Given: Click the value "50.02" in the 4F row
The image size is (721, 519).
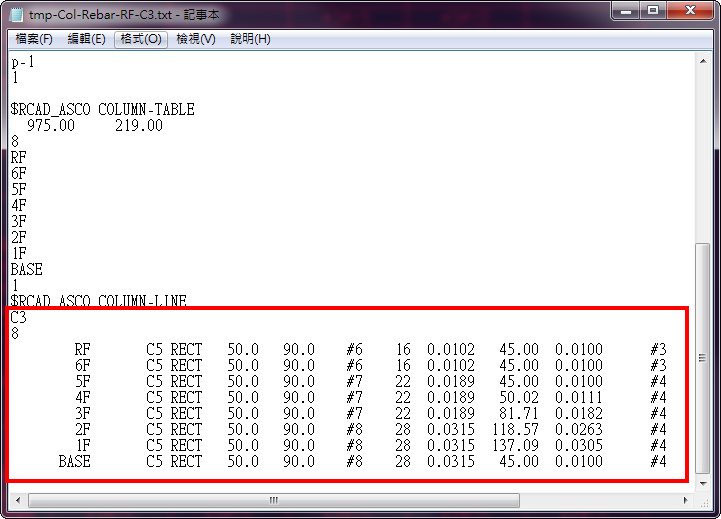Looking at the screenshot, I should tap(519, 397).
